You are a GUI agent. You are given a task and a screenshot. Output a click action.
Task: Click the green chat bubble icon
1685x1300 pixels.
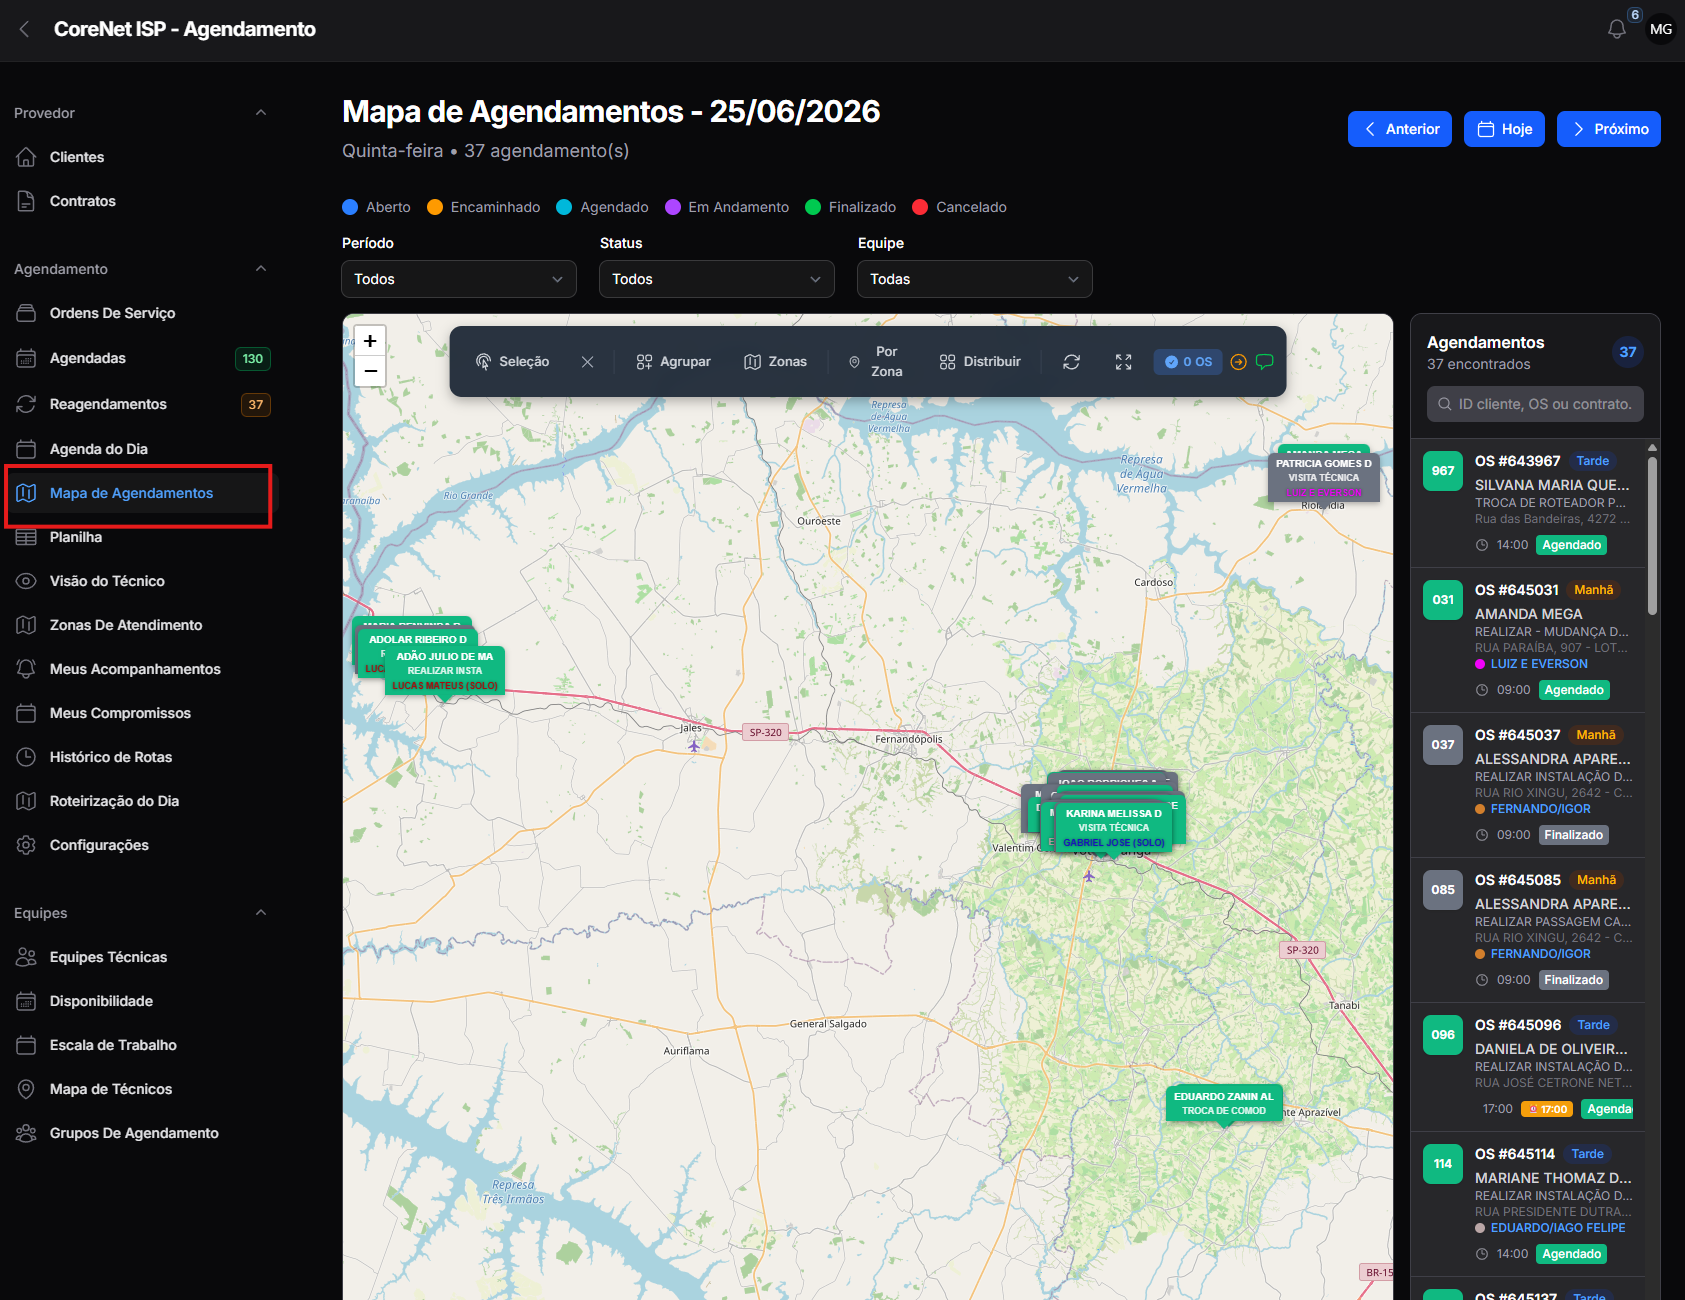coord(1264,362)
